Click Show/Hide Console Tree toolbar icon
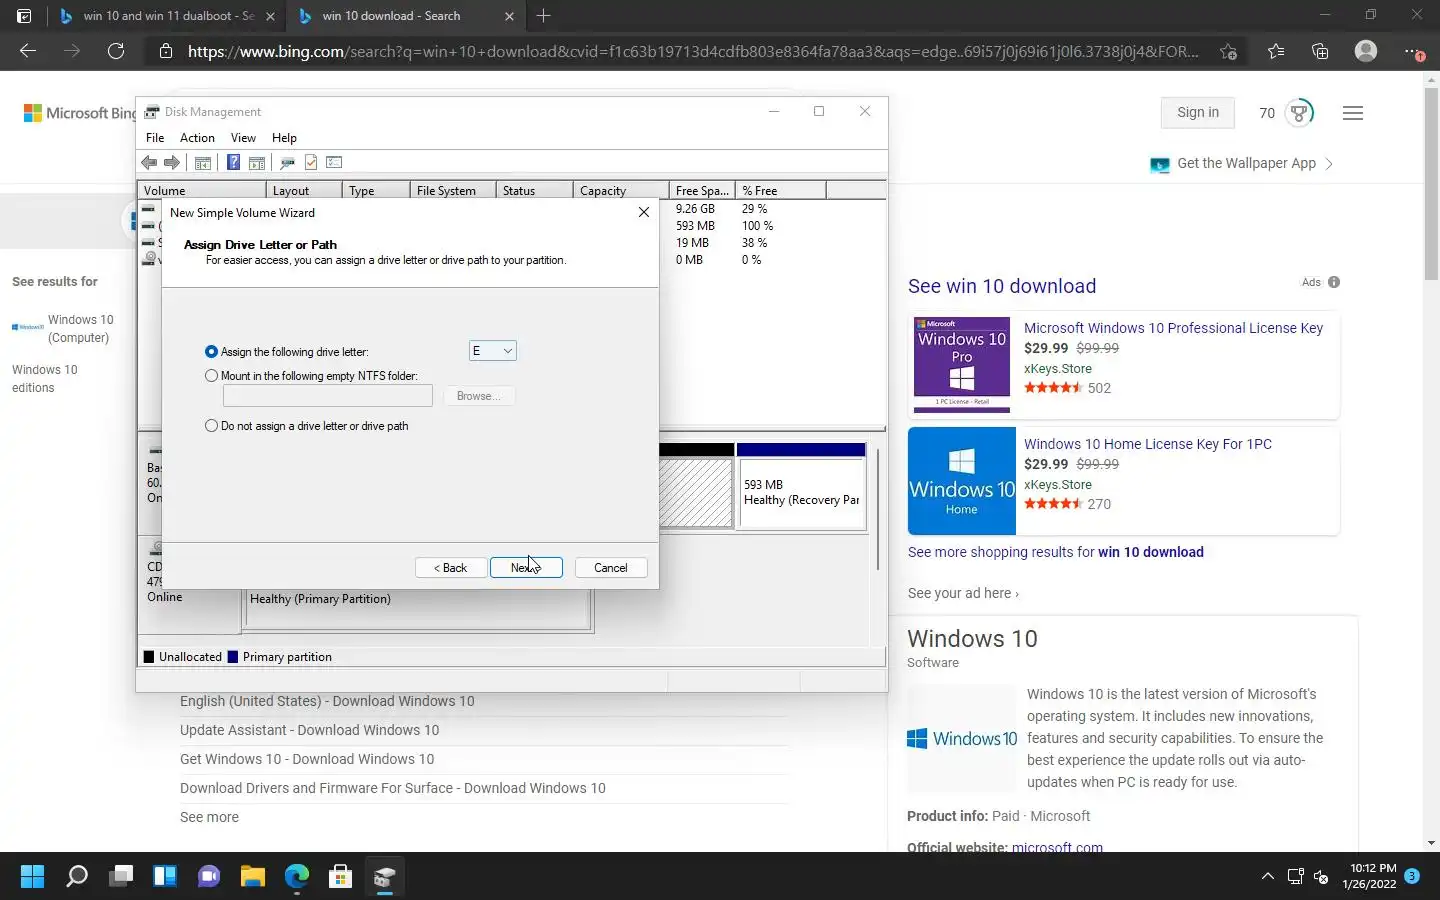 point(203,162)
